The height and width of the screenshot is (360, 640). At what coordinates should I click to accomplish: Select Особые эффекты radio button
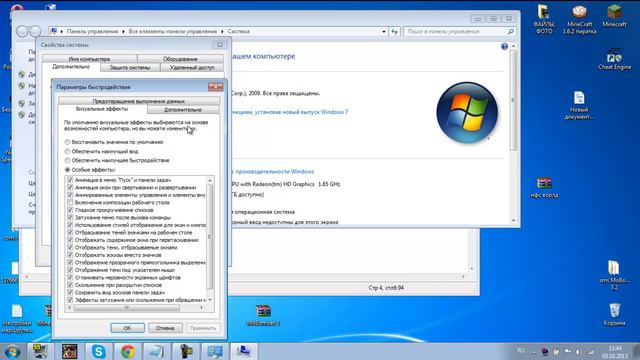click(x=67, y=169)
